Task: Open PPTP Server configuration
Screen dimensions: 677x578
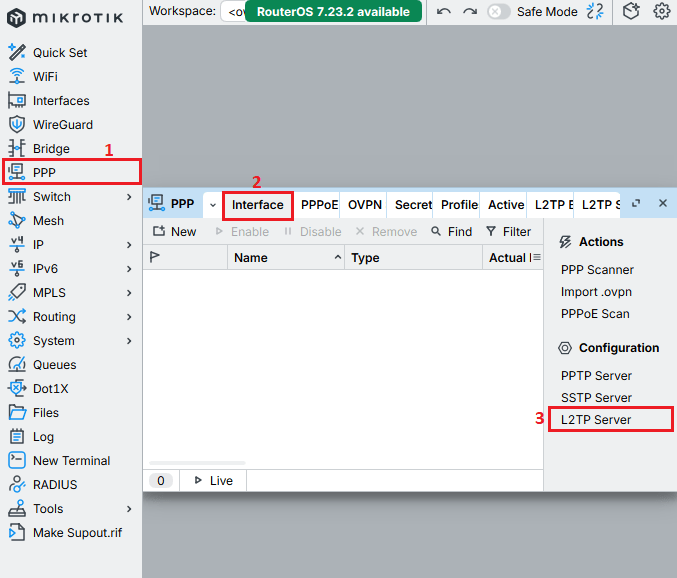Action: 596,376
